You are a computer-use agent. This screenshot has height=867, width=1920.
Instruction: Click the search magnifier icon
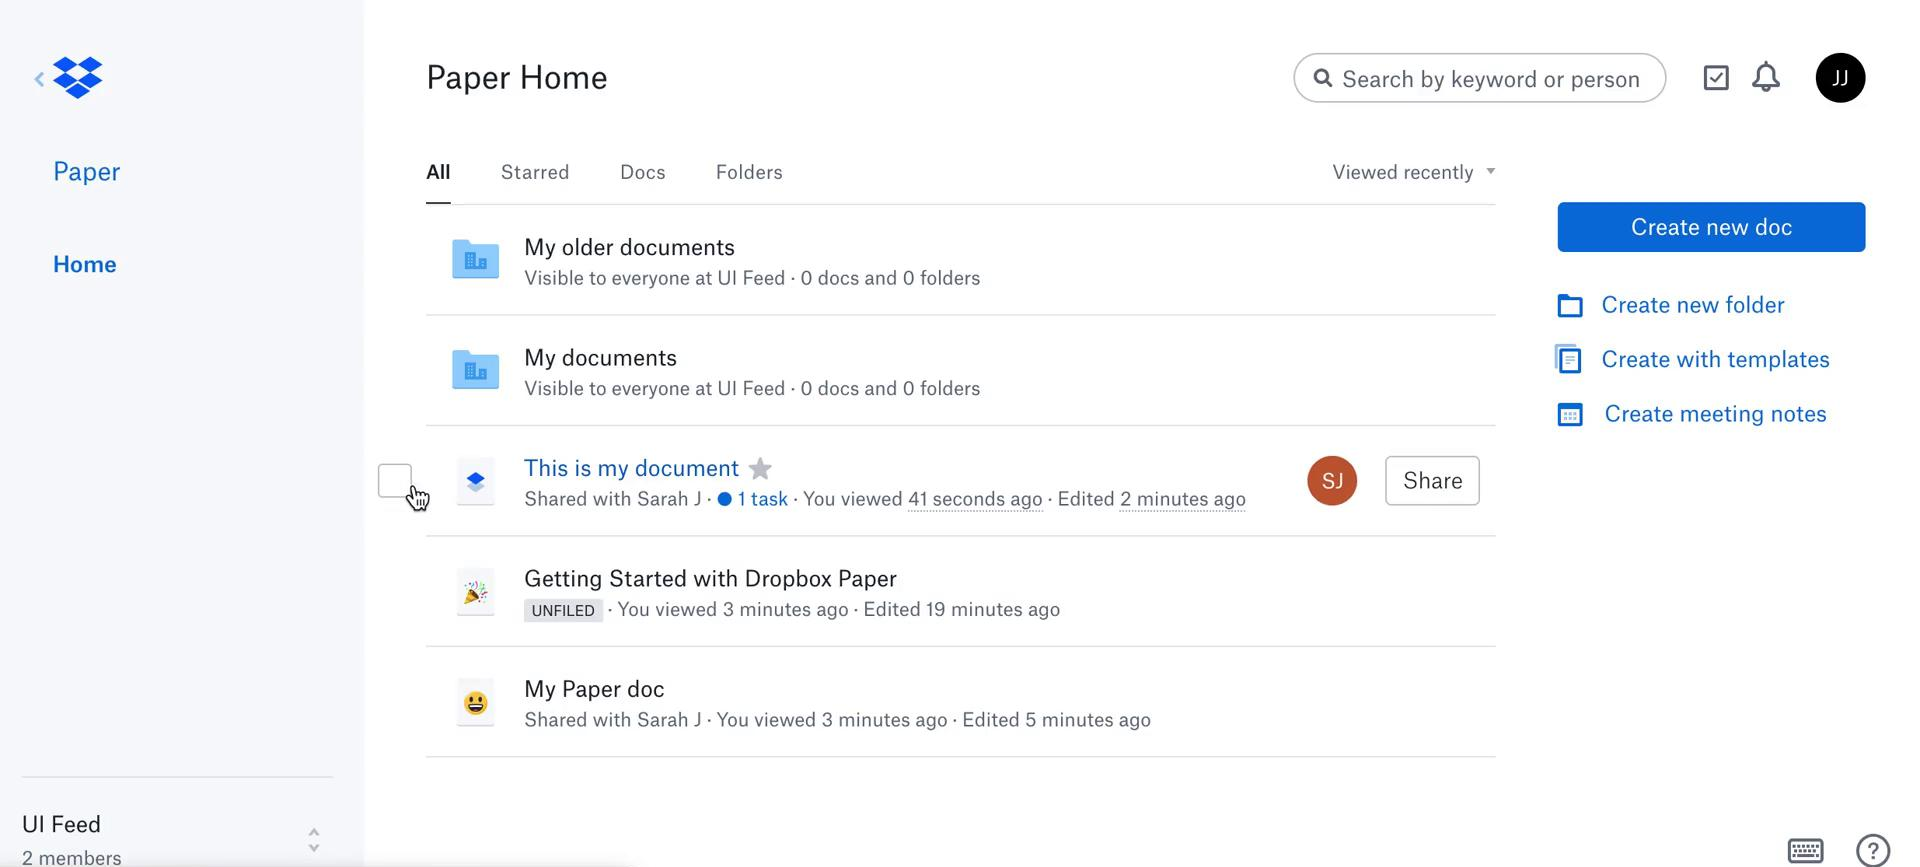tap(1323, 78)
